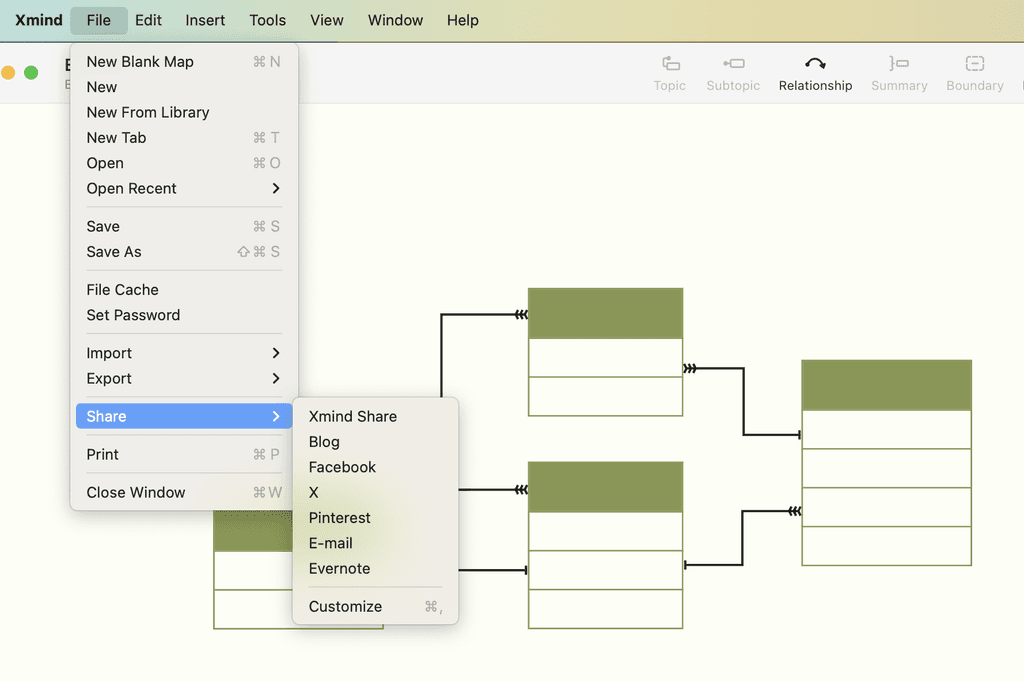Send the map to Evernote
Image resolution: width=1024 pixels, height=682 pixels.
pyautogui.click(x=340, y=568)
